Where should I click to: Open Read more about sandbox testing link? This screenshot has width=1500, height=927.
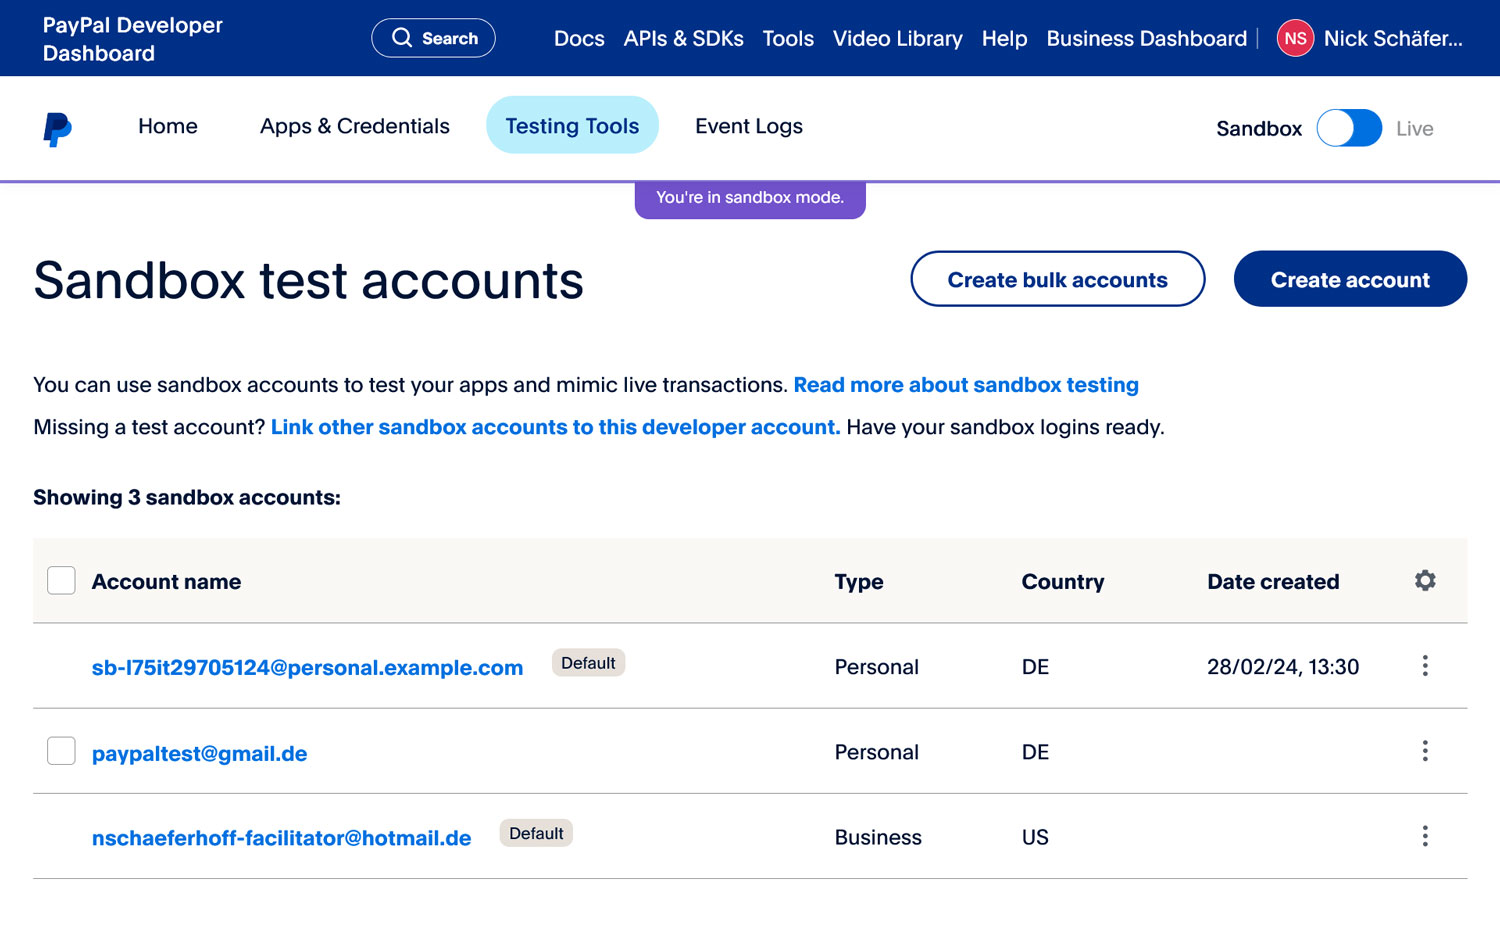coord(966,385)
